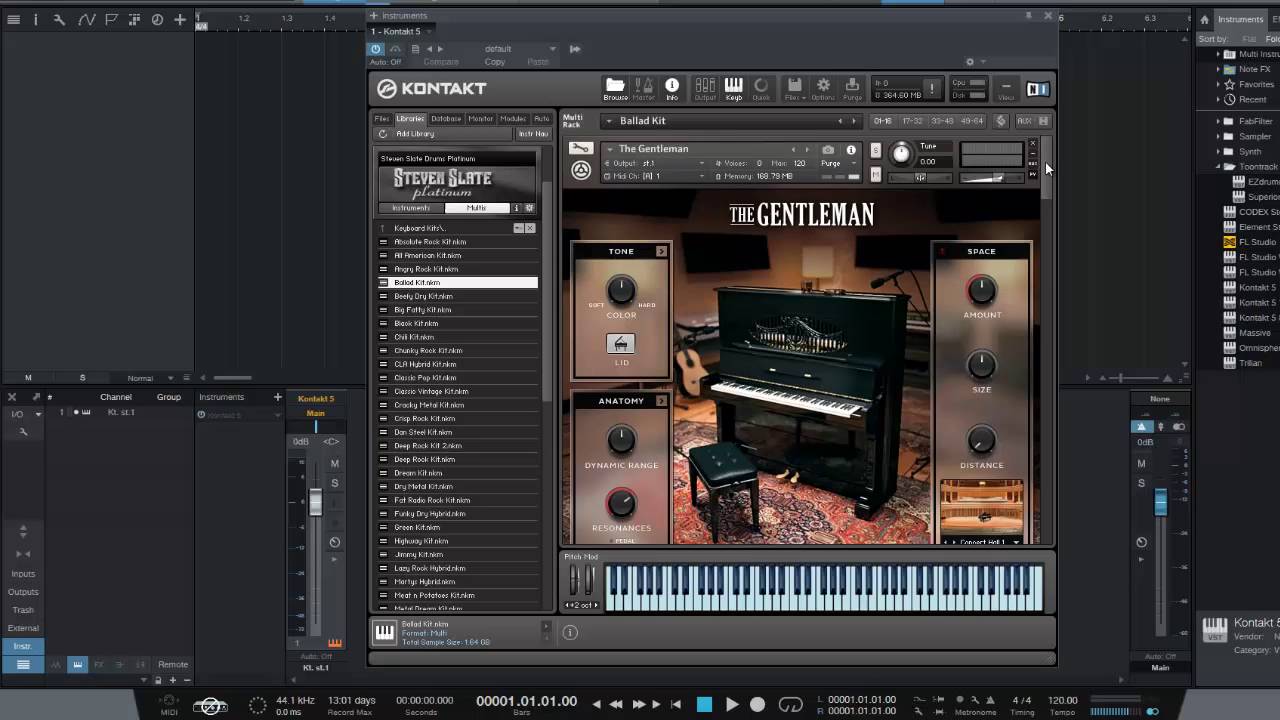This screenshot has width=1280, height=720.
Task: Start recording with the record button
Action: coord(758,705)
